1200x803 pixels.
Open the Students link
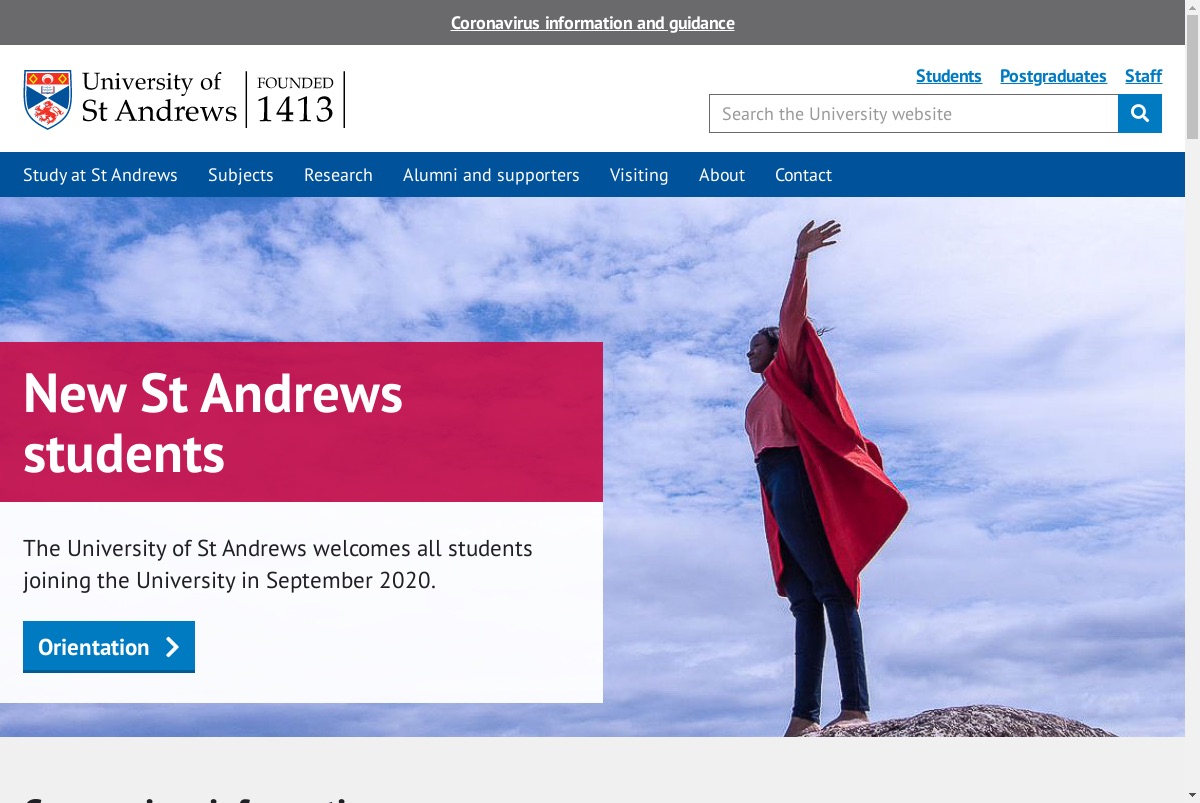(949, 76)
